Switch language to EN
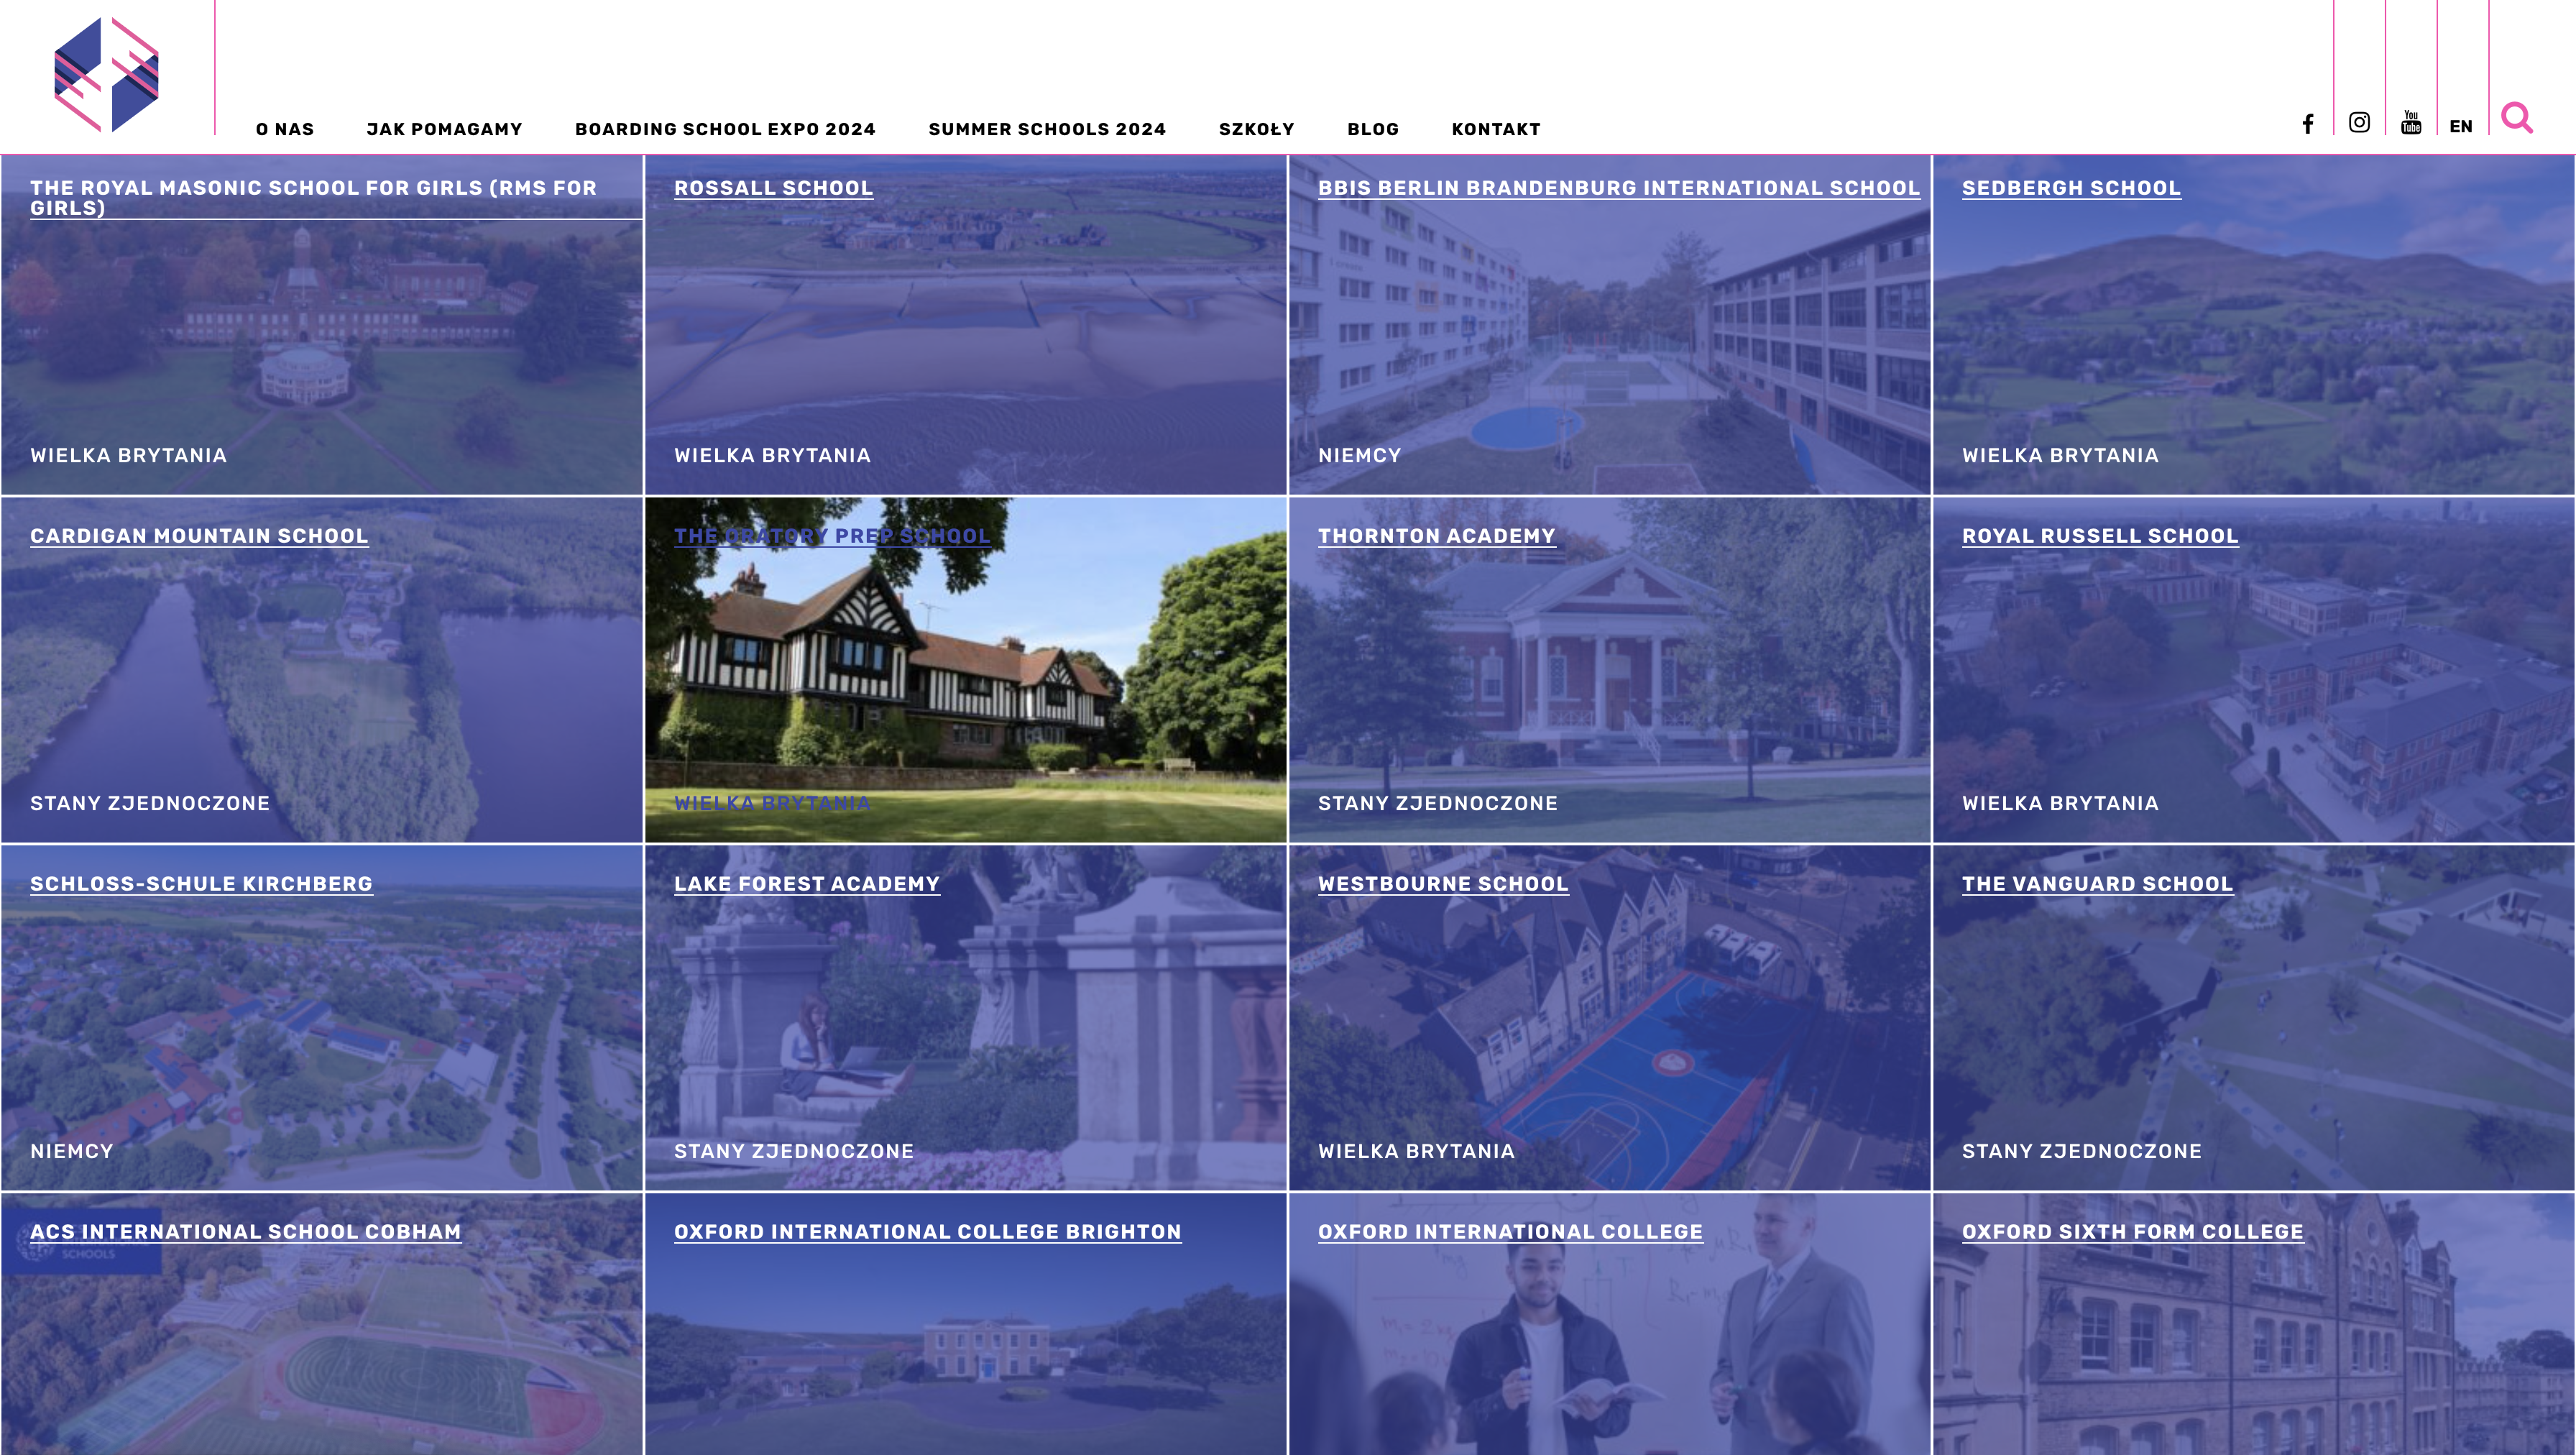The height and width of the screenshot is (1455, 2576). [x=2461, y=126]
